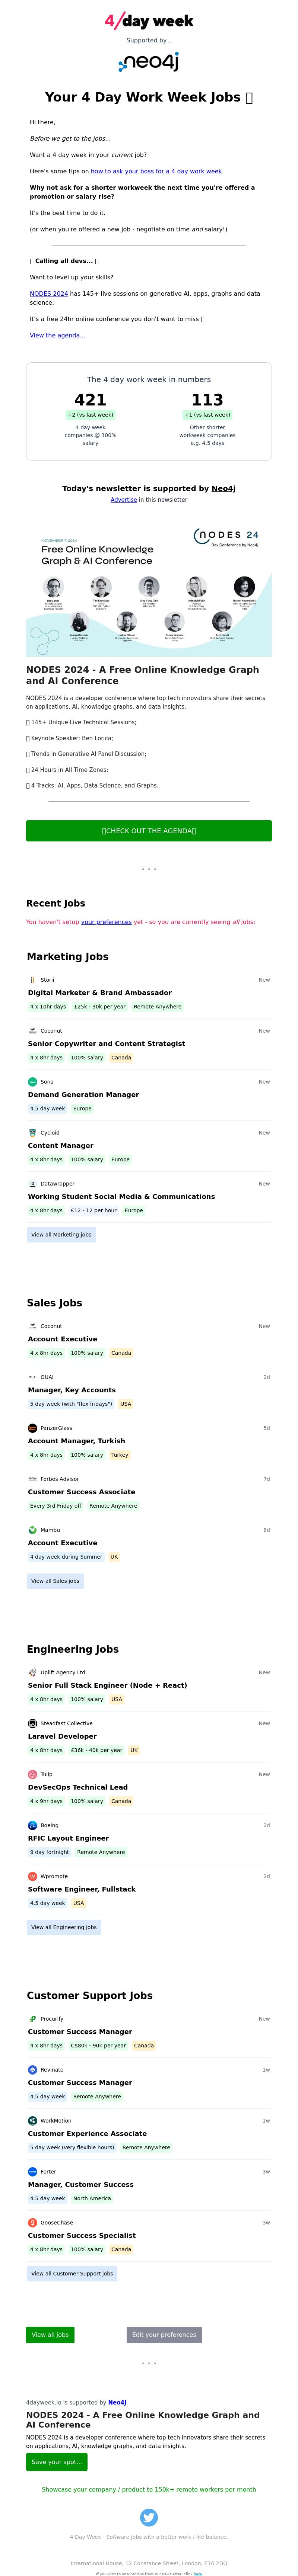The width and height of the screenshot is (298, 2576).
Task: Open the 'how to ask your boss' link
Action: tap(157, 171)
